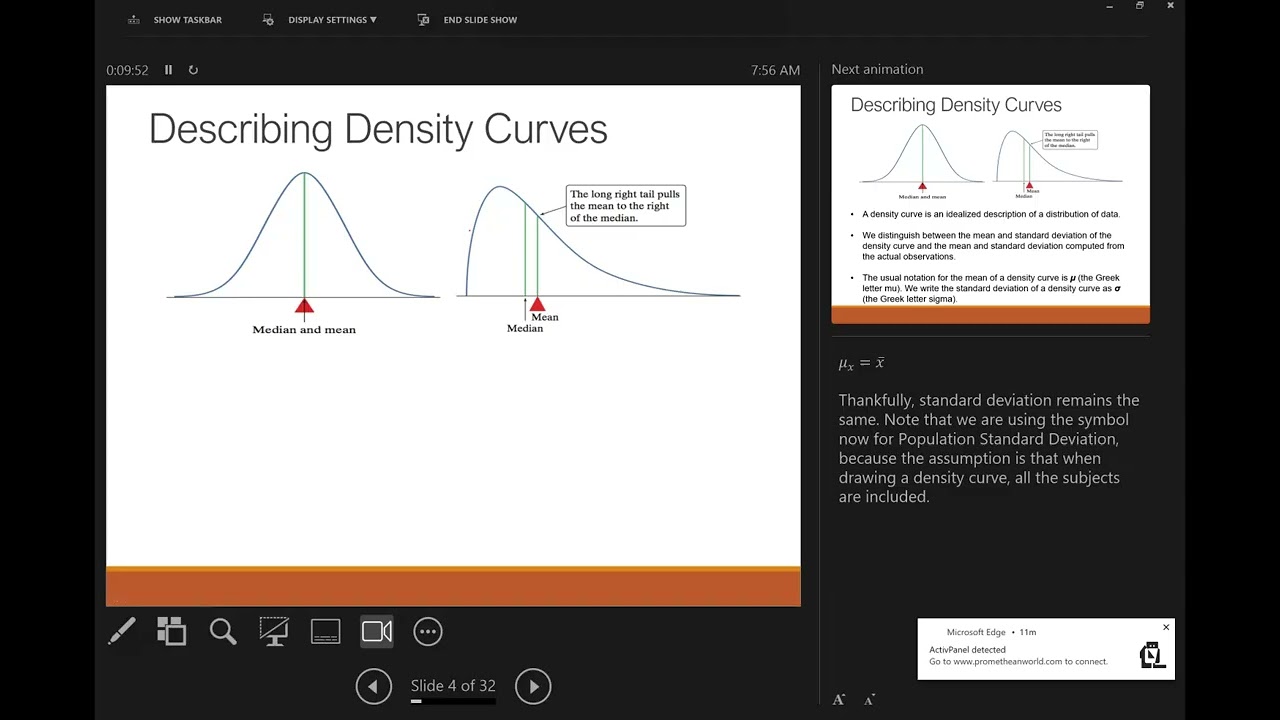Click the speaker notes paragraph

click(989, 448)
